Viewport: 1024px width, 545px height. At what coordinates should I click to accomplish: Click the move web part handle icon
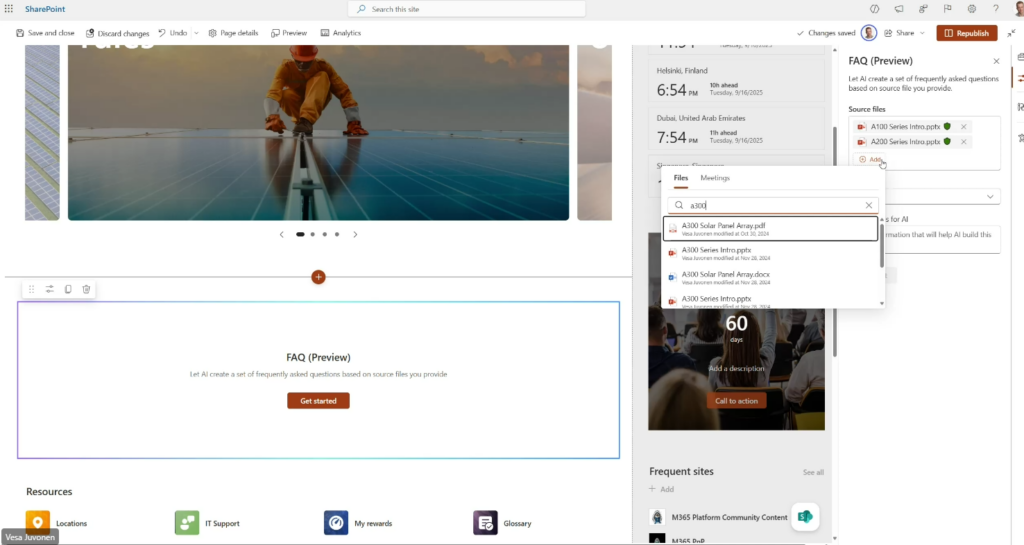click(x=31, y=289)
